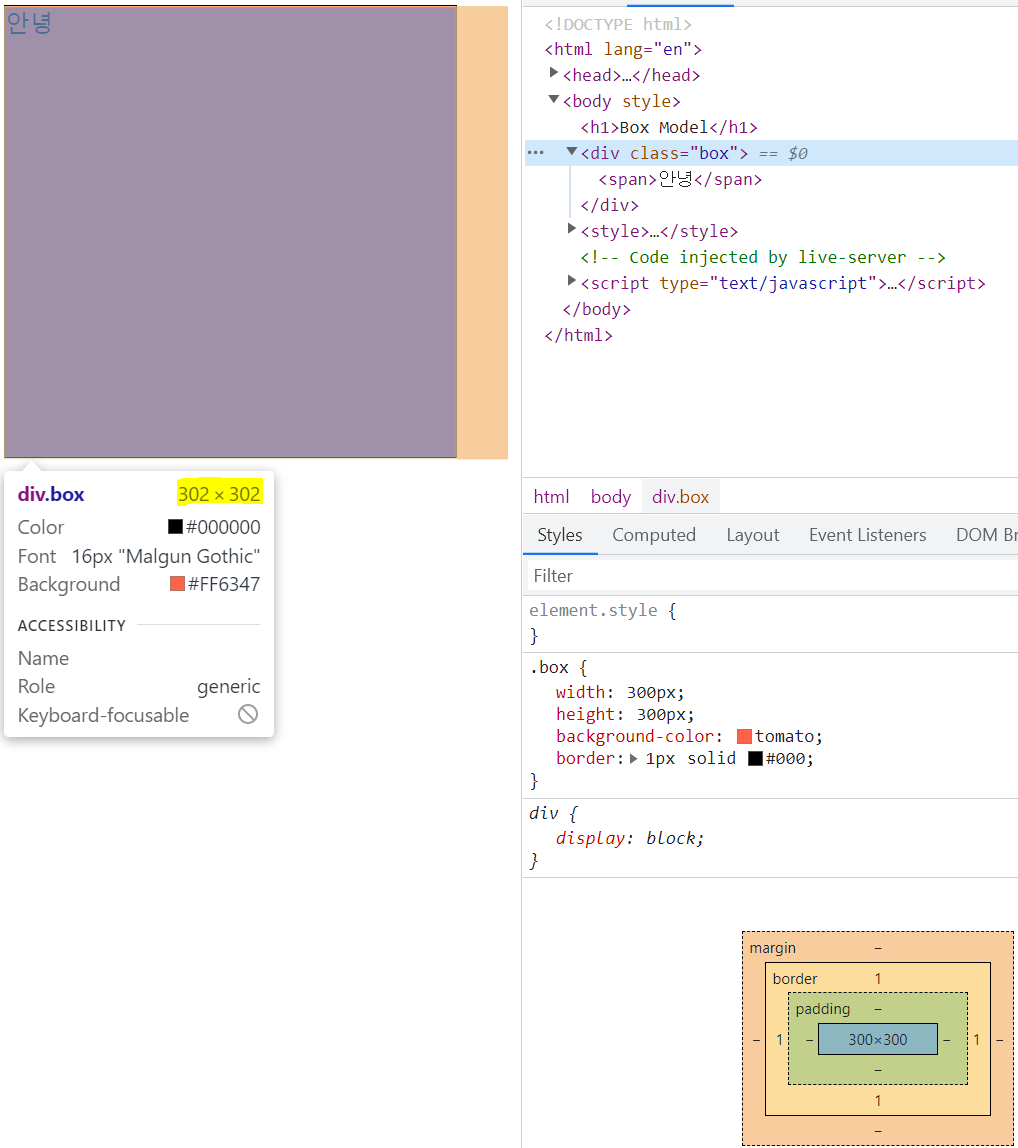Viewport: 1018px width, 1148px height.
Task: Select the Styles tab
Action: coord(560,535)
